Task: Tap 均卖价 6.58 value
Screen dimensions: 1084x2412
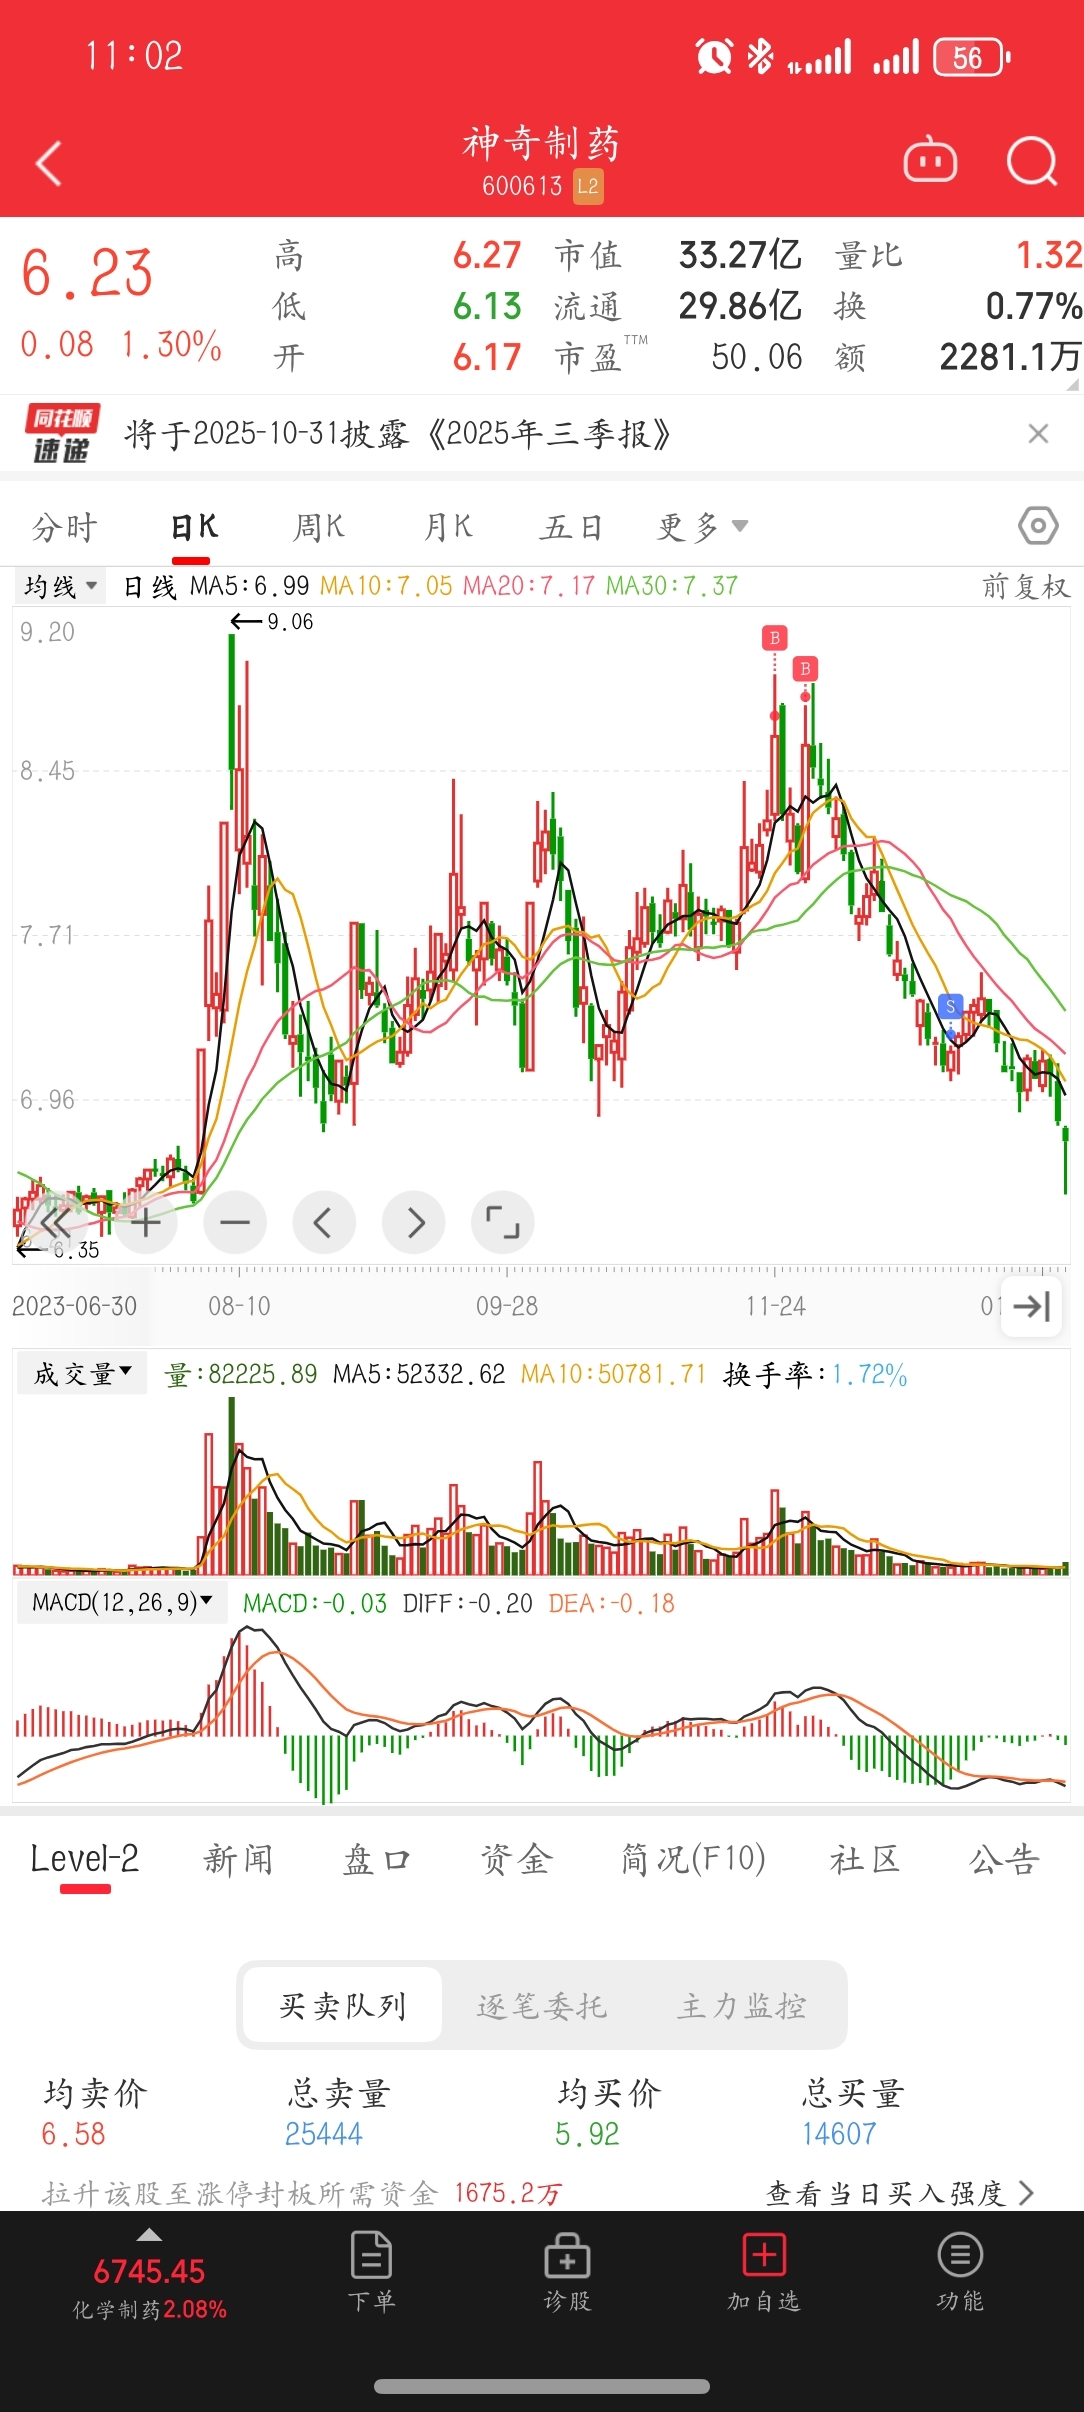Action: point(73,2134)
